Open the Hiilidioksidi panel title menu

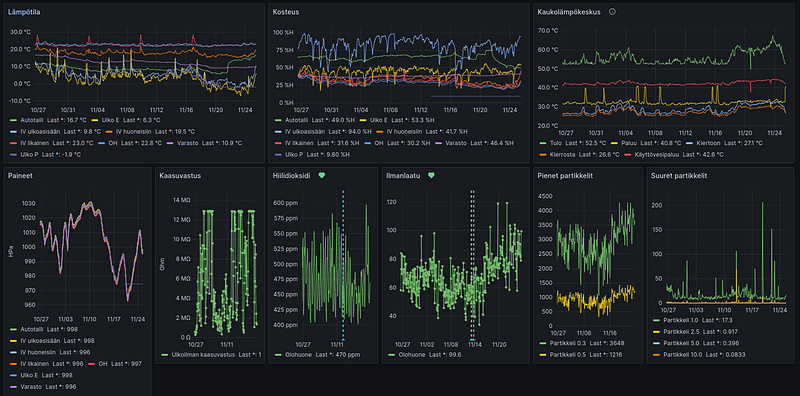292,176
